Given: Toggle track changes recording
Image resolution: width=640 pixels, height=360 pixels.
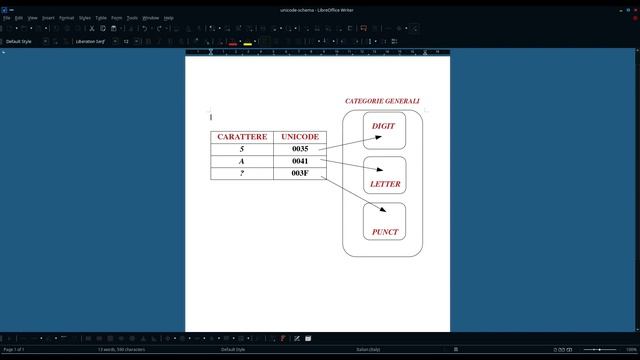Looking at the screenshot, I should coord(374,28).
